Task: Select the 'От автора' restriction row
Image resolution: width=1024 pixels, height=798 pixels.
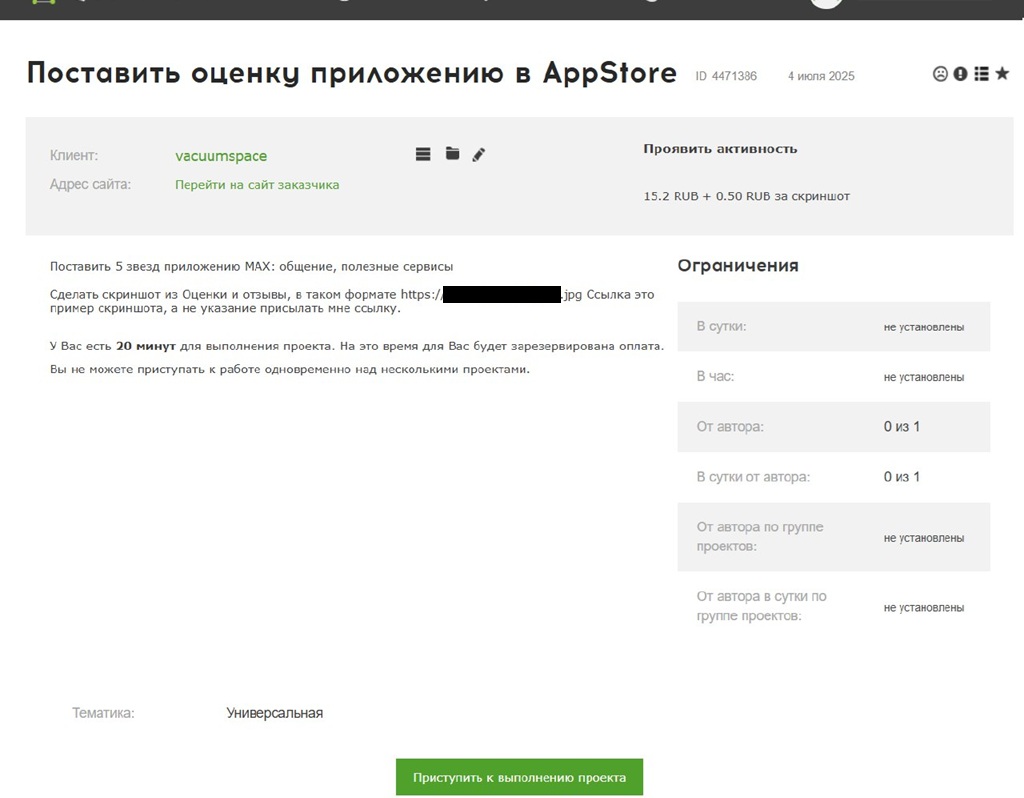Action: coord(833,427)
